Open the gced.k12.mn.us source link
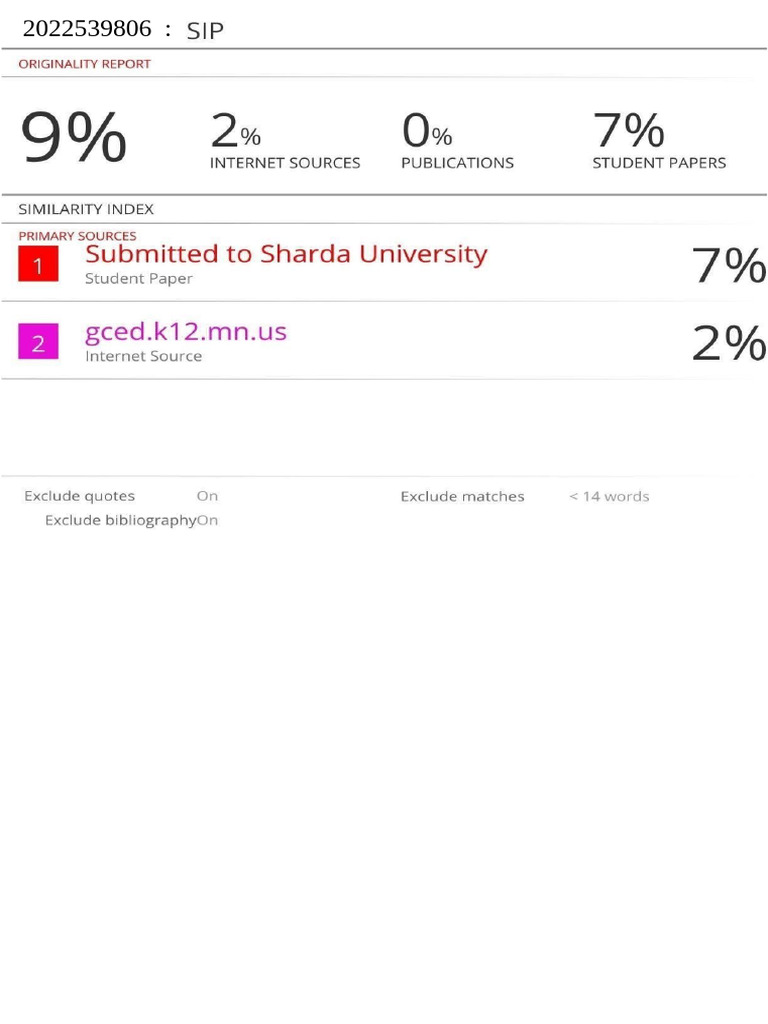 [x=185, y=332]
